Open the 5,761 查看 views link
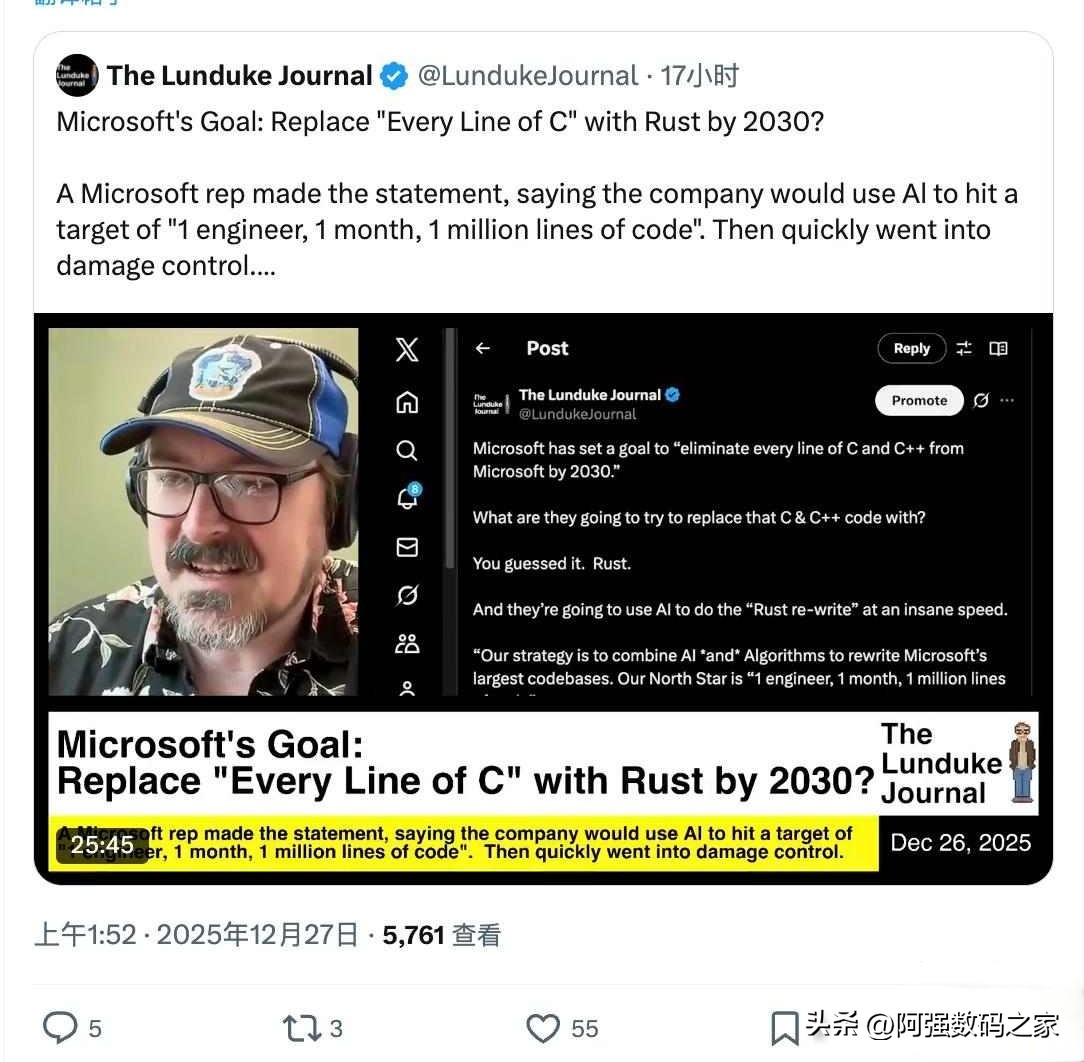Screen dimensions: 1084x1062 [442, 934]
